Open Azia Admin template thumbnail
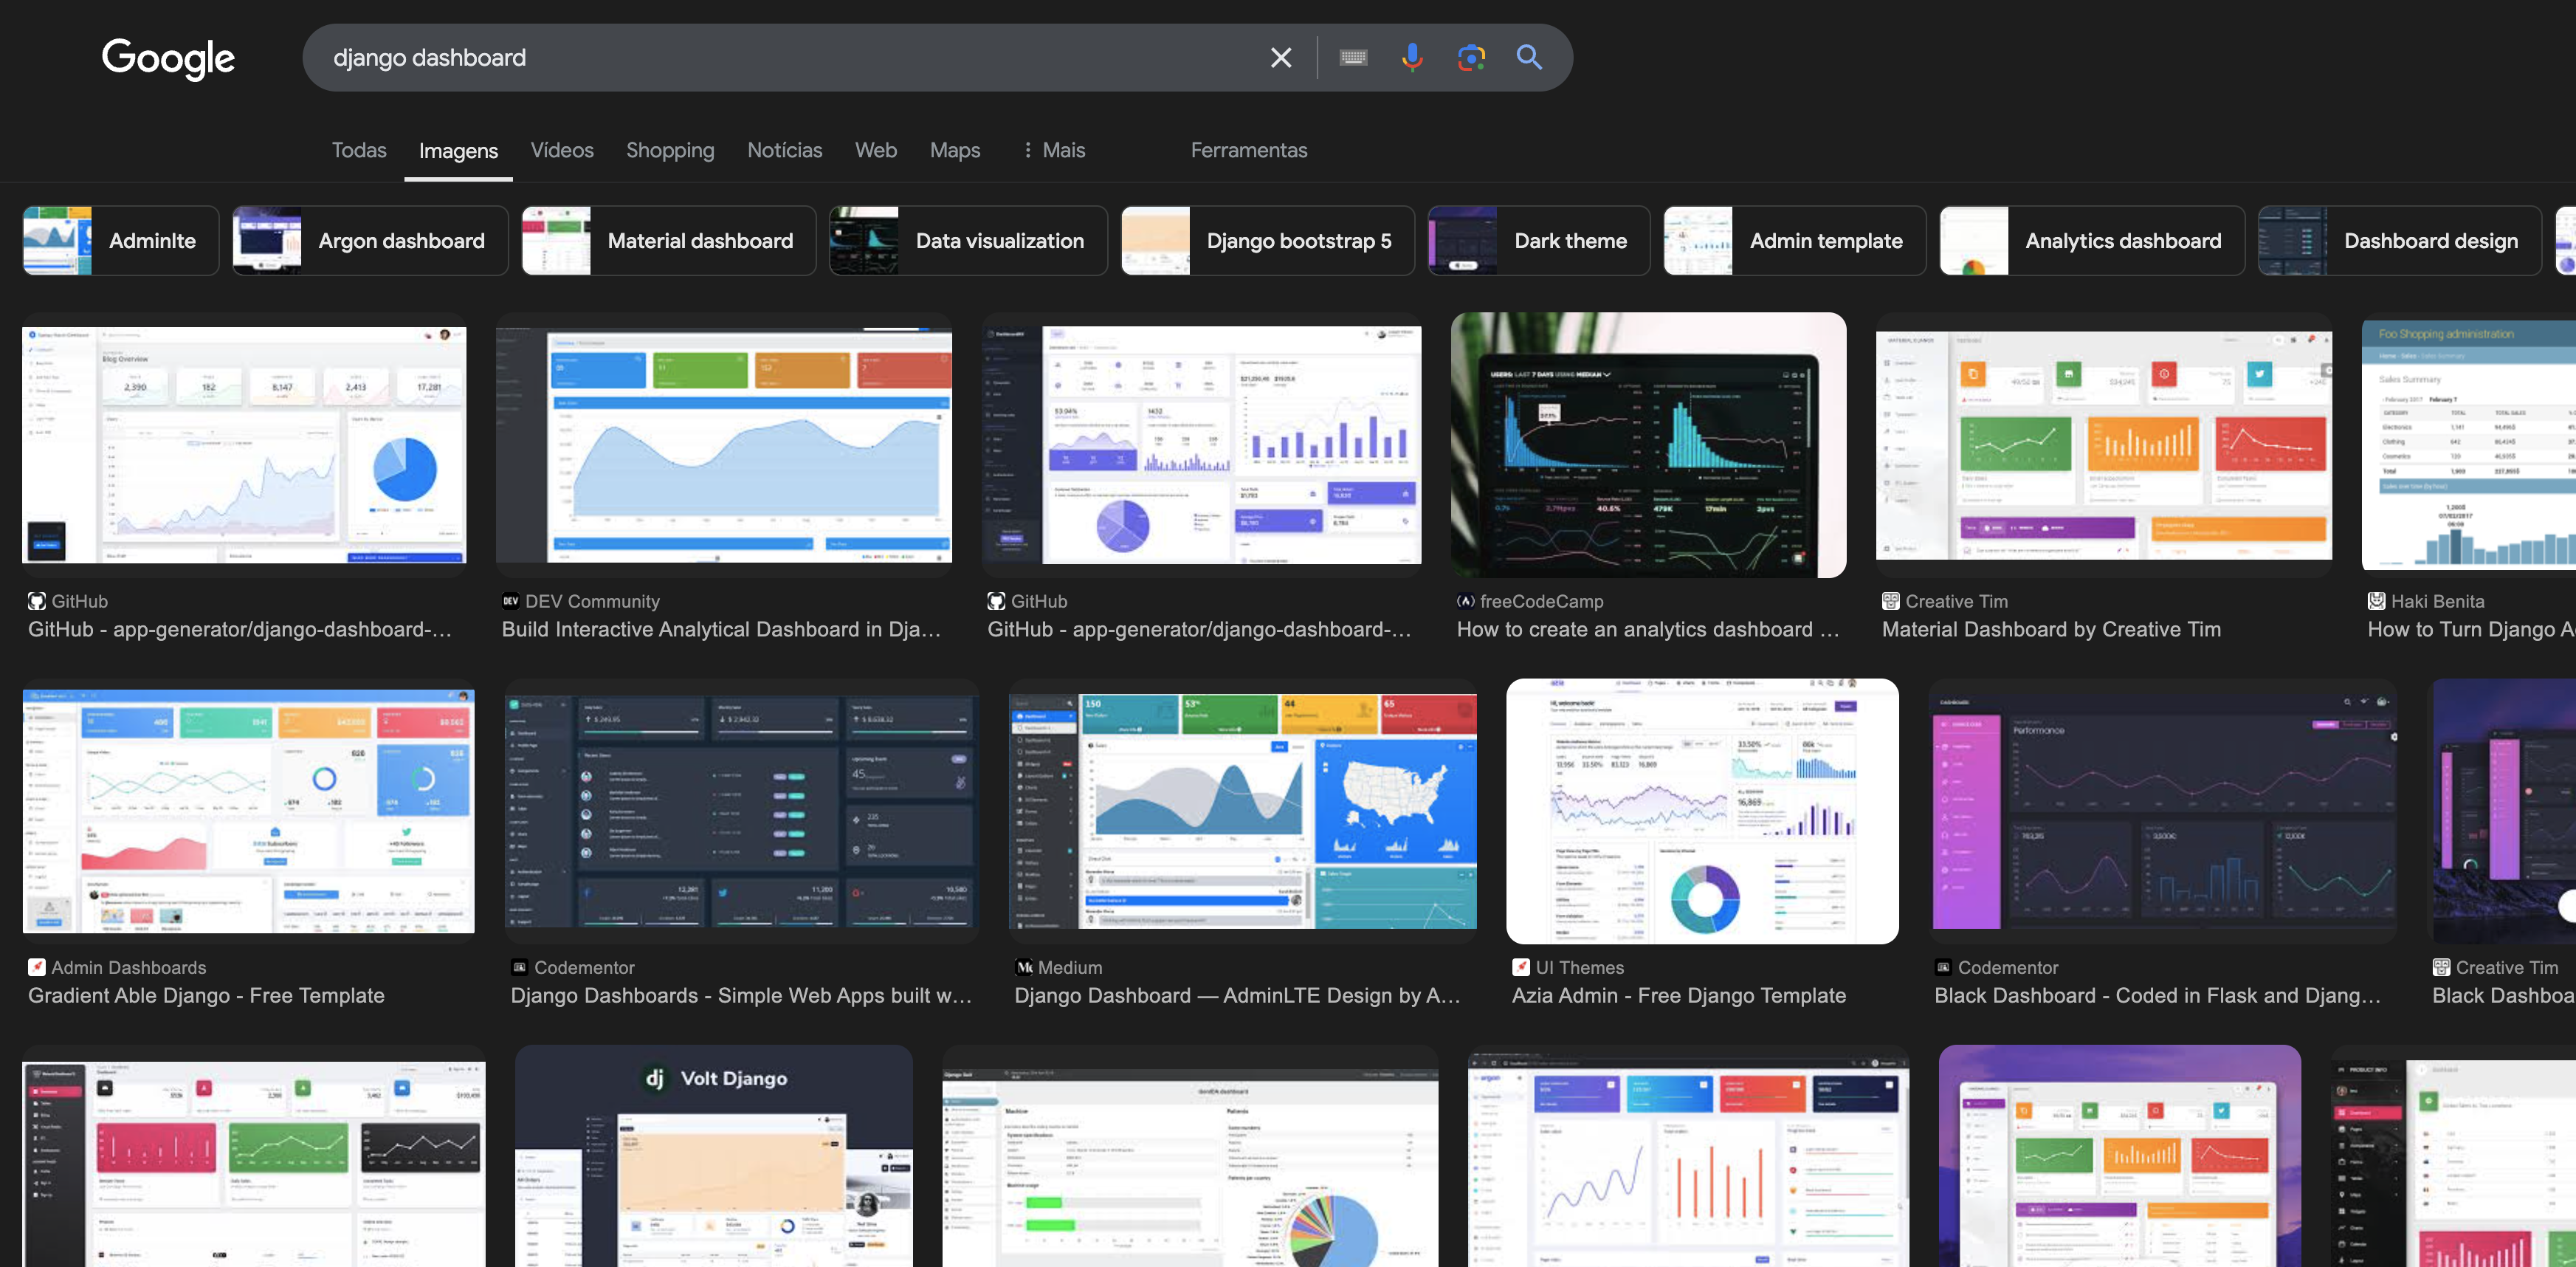Viewport: 2576px width, 1267px height. pos(1702,811)
